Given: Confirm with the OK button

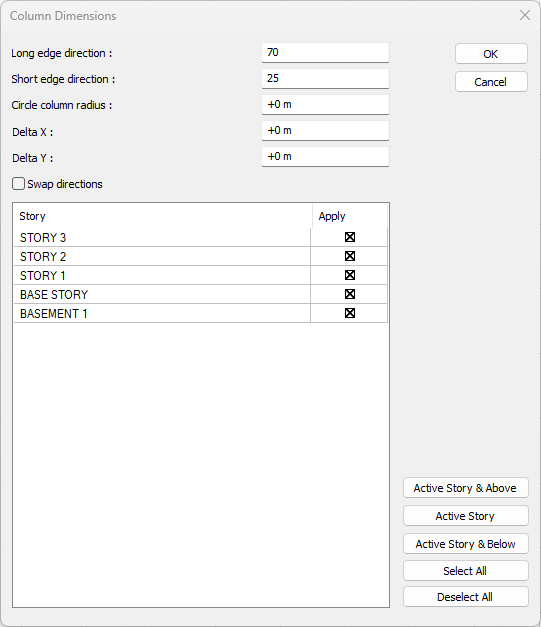Looking at the screenshot, I should [491, 54].
